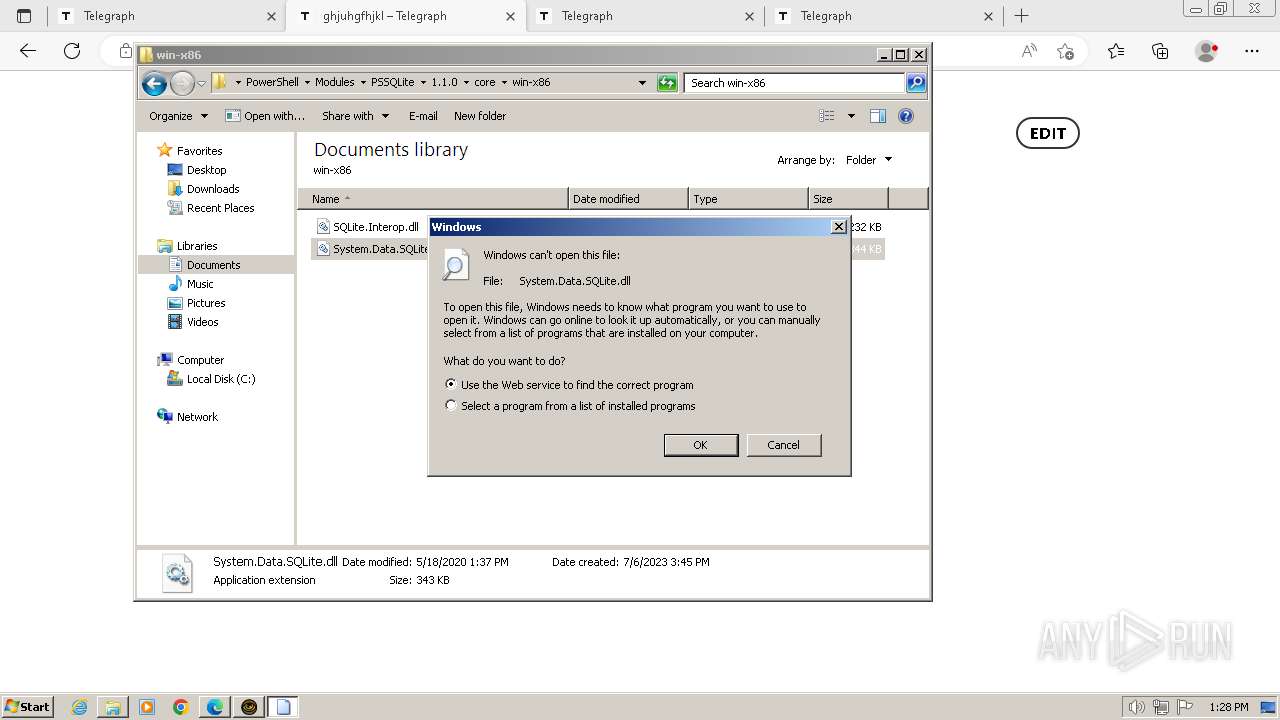Expand PowerShell breadcrumb dropdown arrow

[x=307, y=83]
